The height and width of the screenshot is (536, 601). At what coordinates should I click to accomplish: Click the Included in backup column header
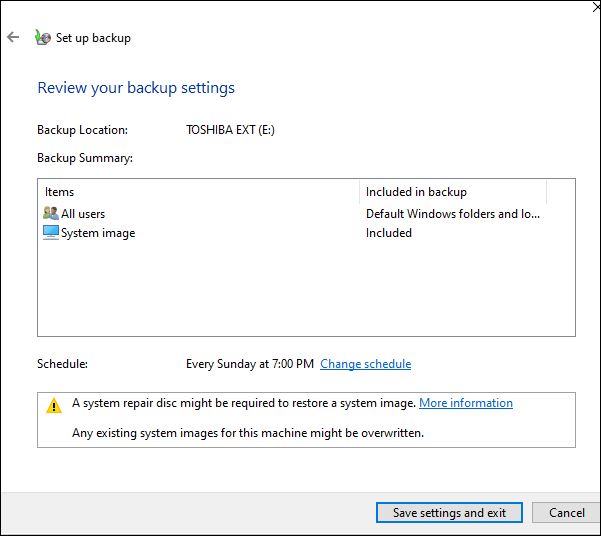click(416, 191)
